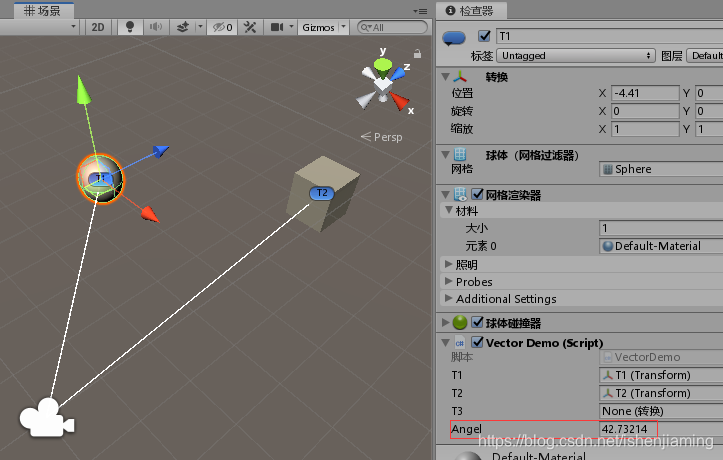Collapse the 材料 Materials section
Viewport: 723px width, 460px height.
coord(448,210)
